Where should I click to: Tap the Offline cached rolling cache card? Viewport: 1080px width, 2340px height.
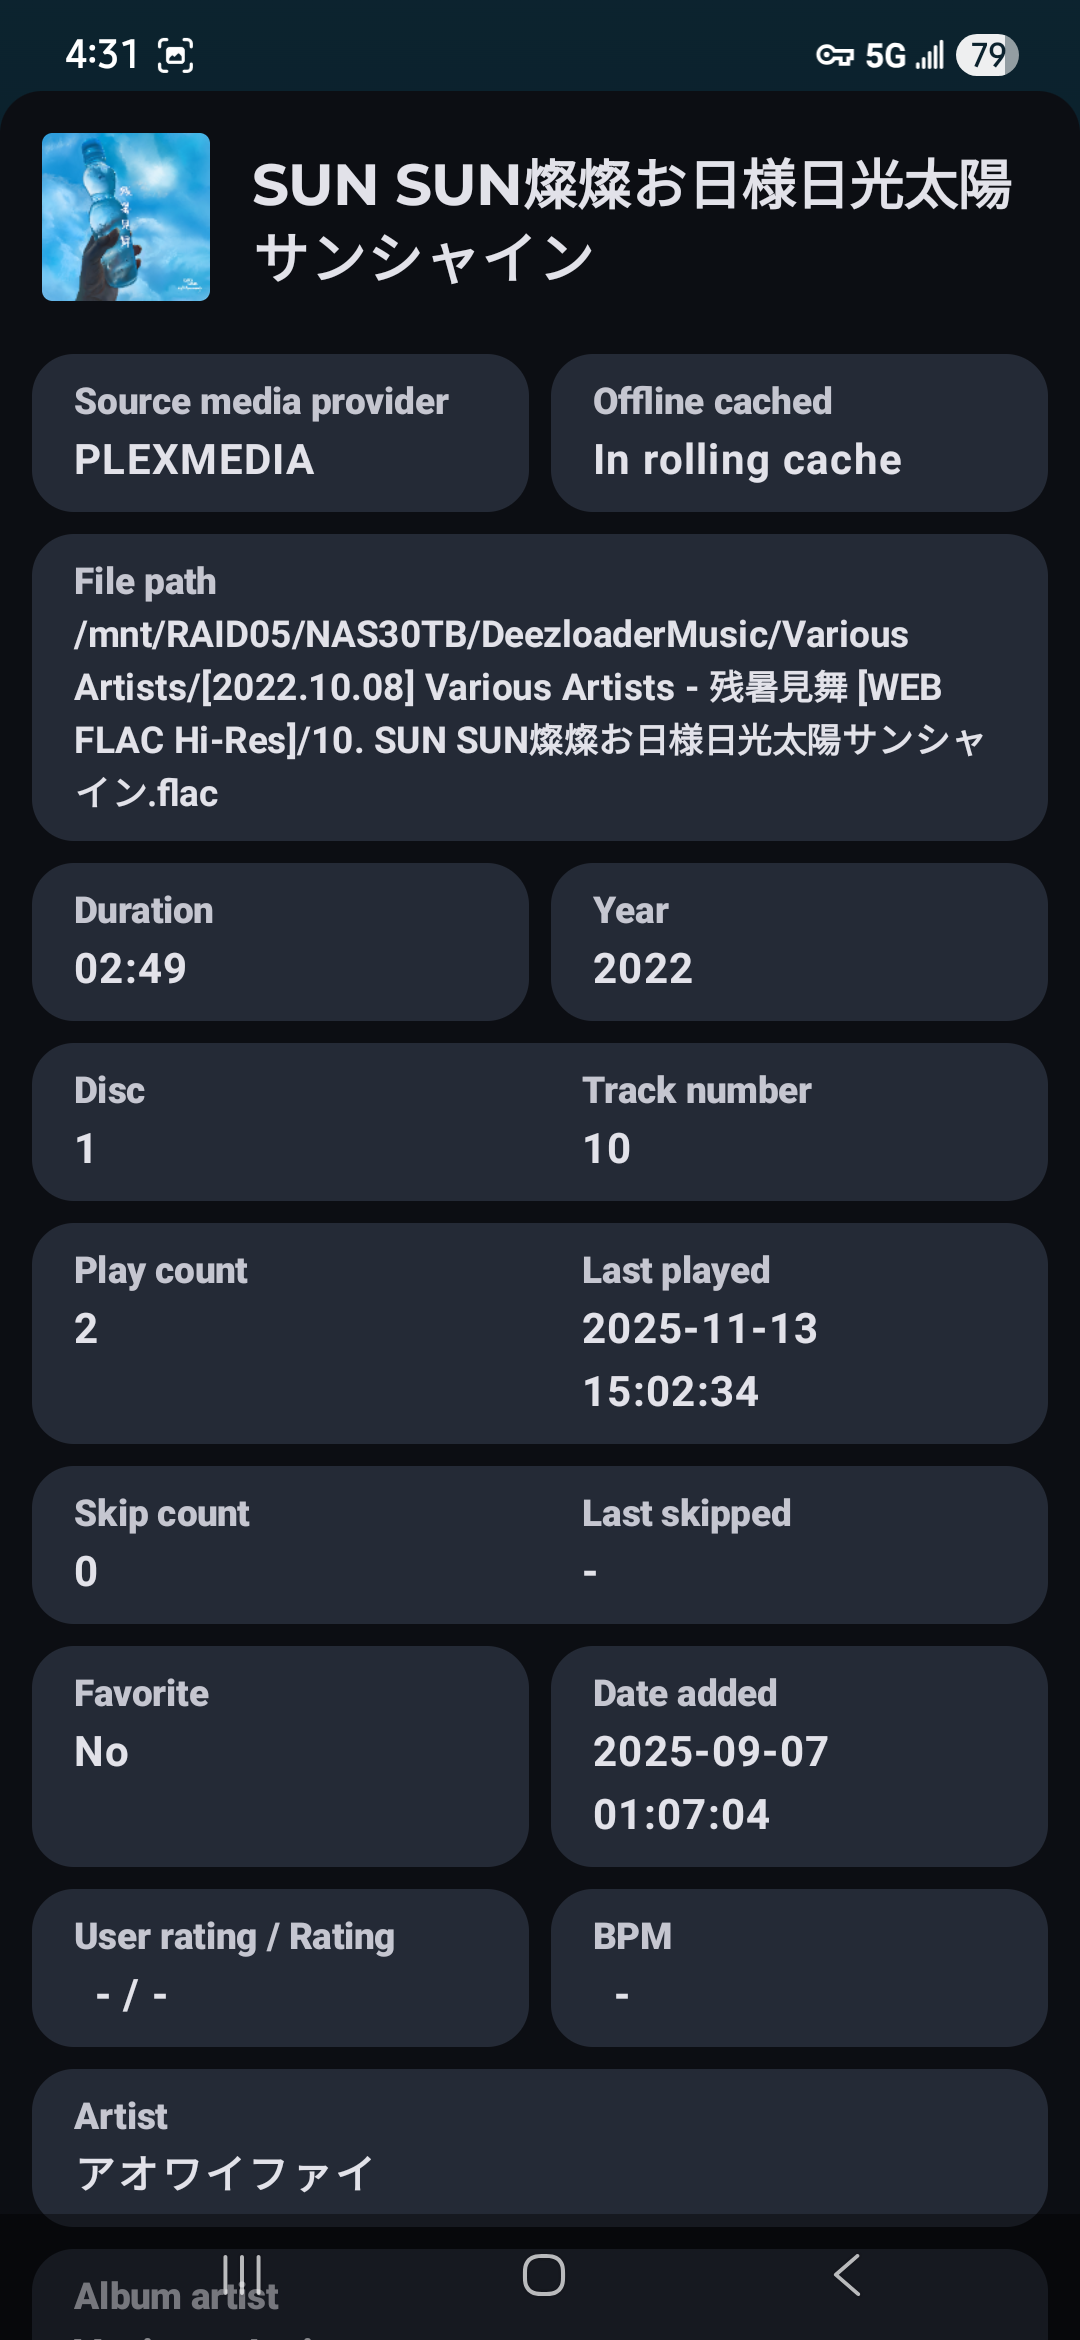click(798, 433)
